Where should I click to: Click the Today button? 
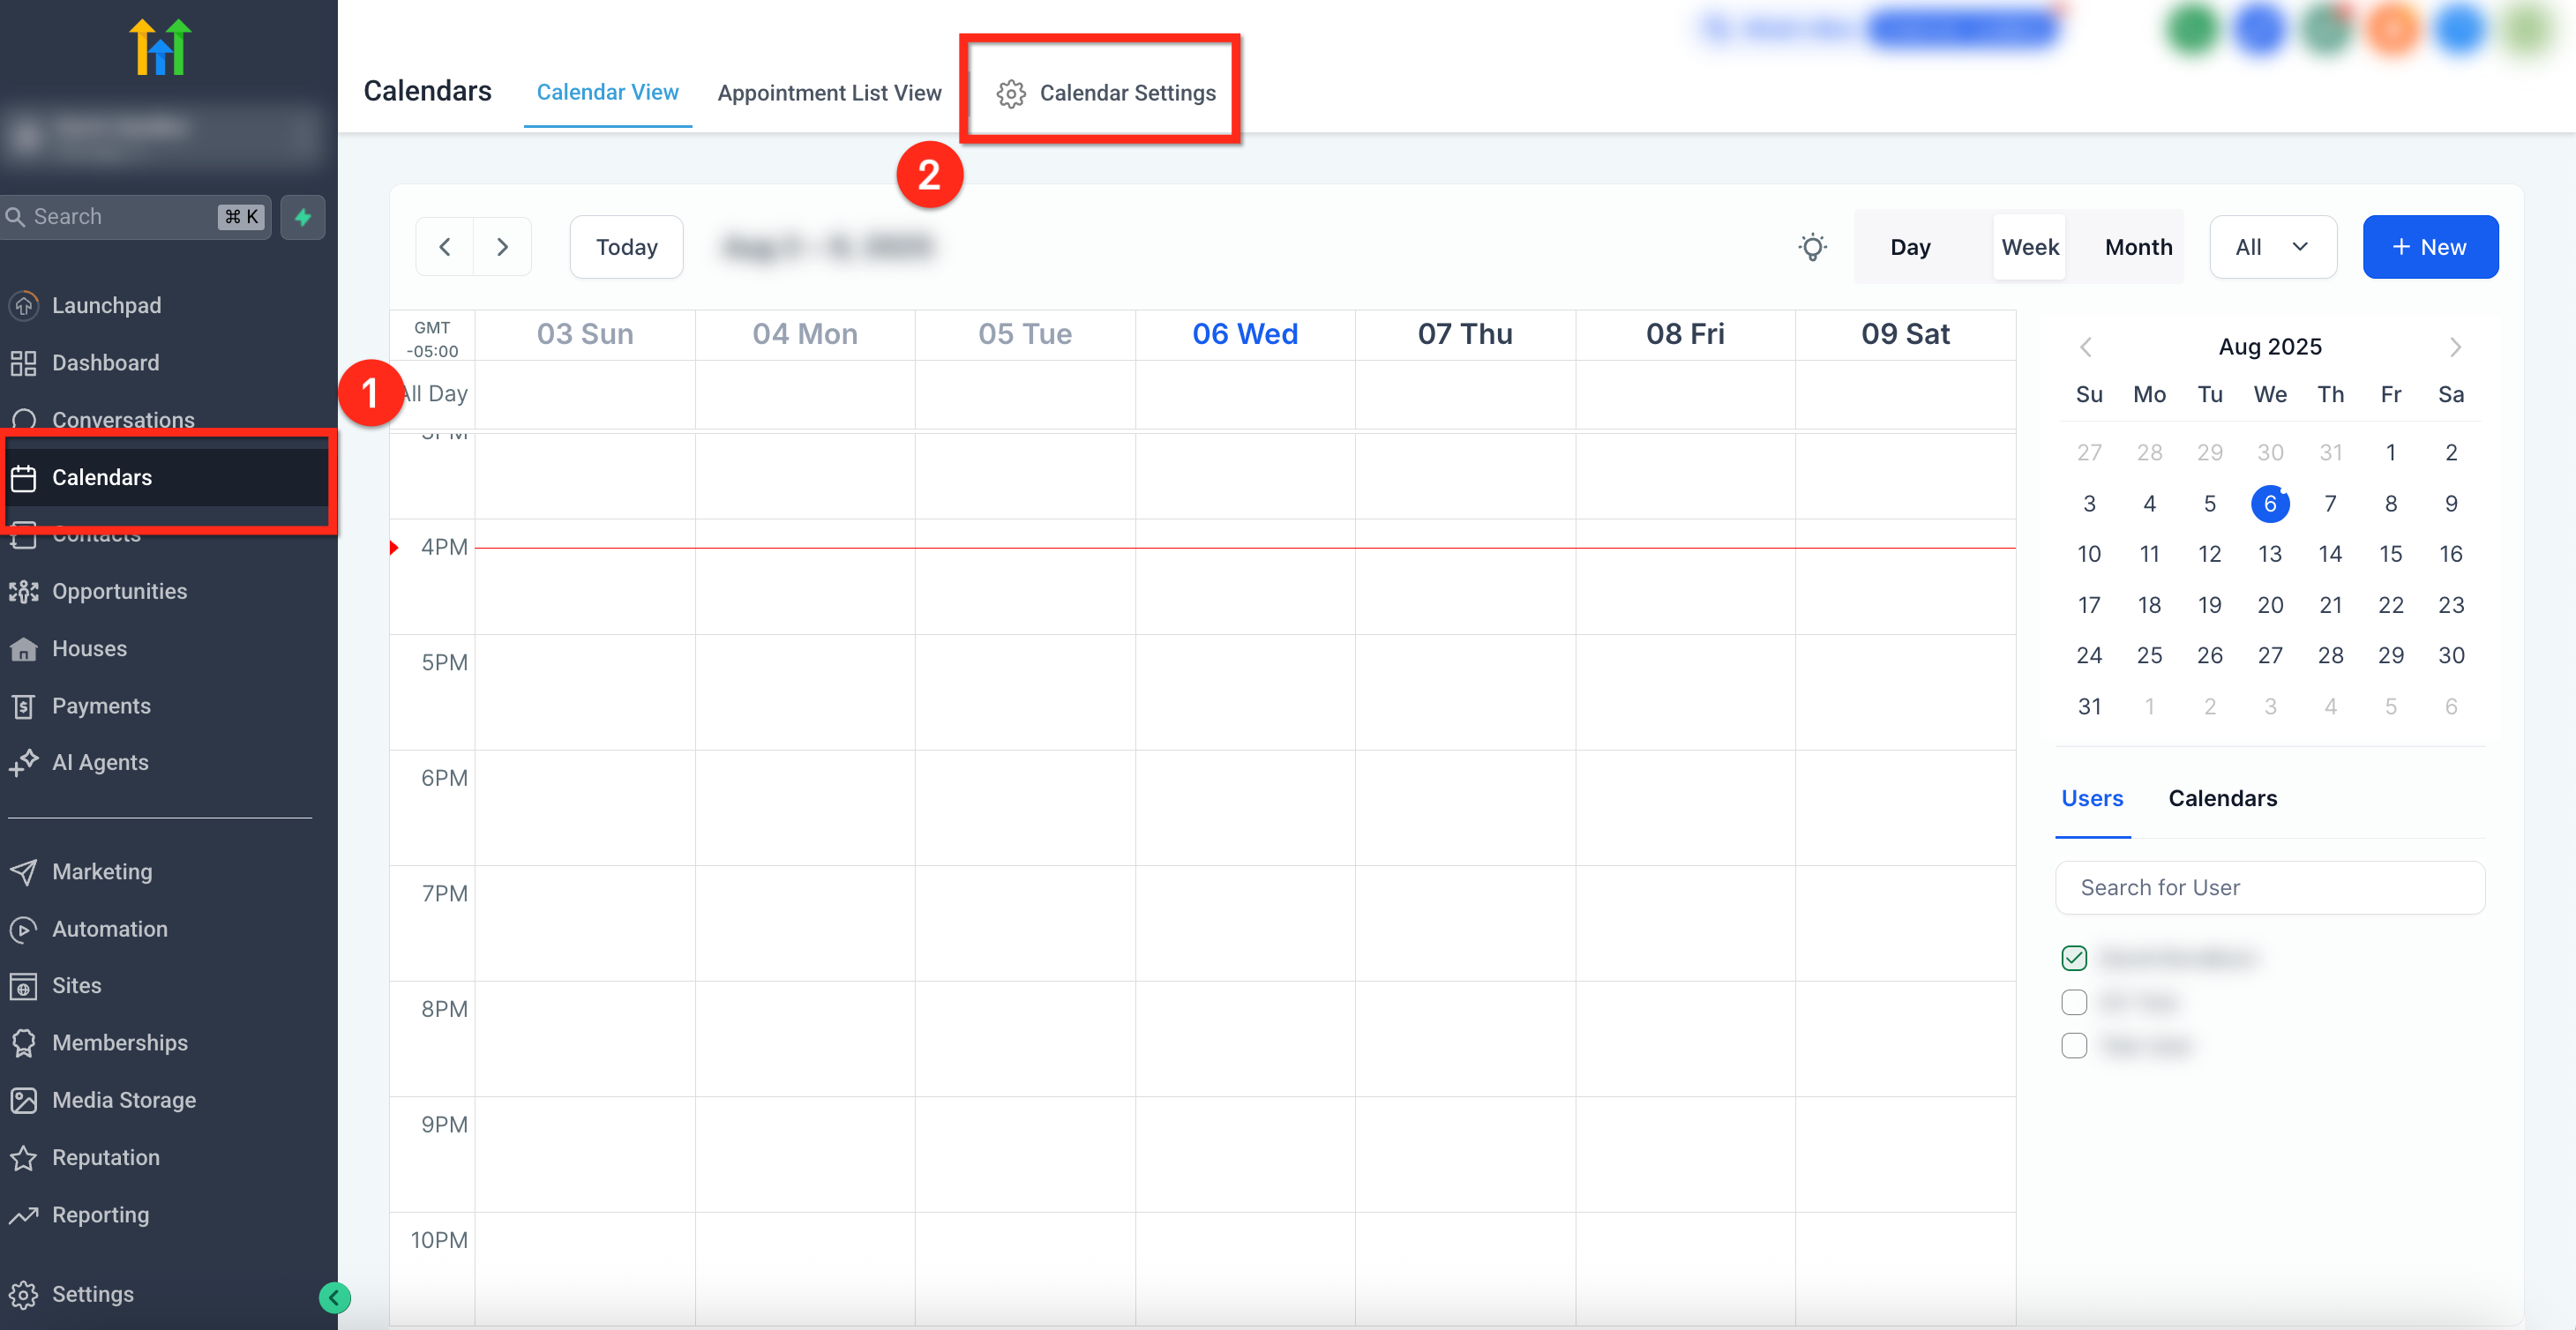626,247
